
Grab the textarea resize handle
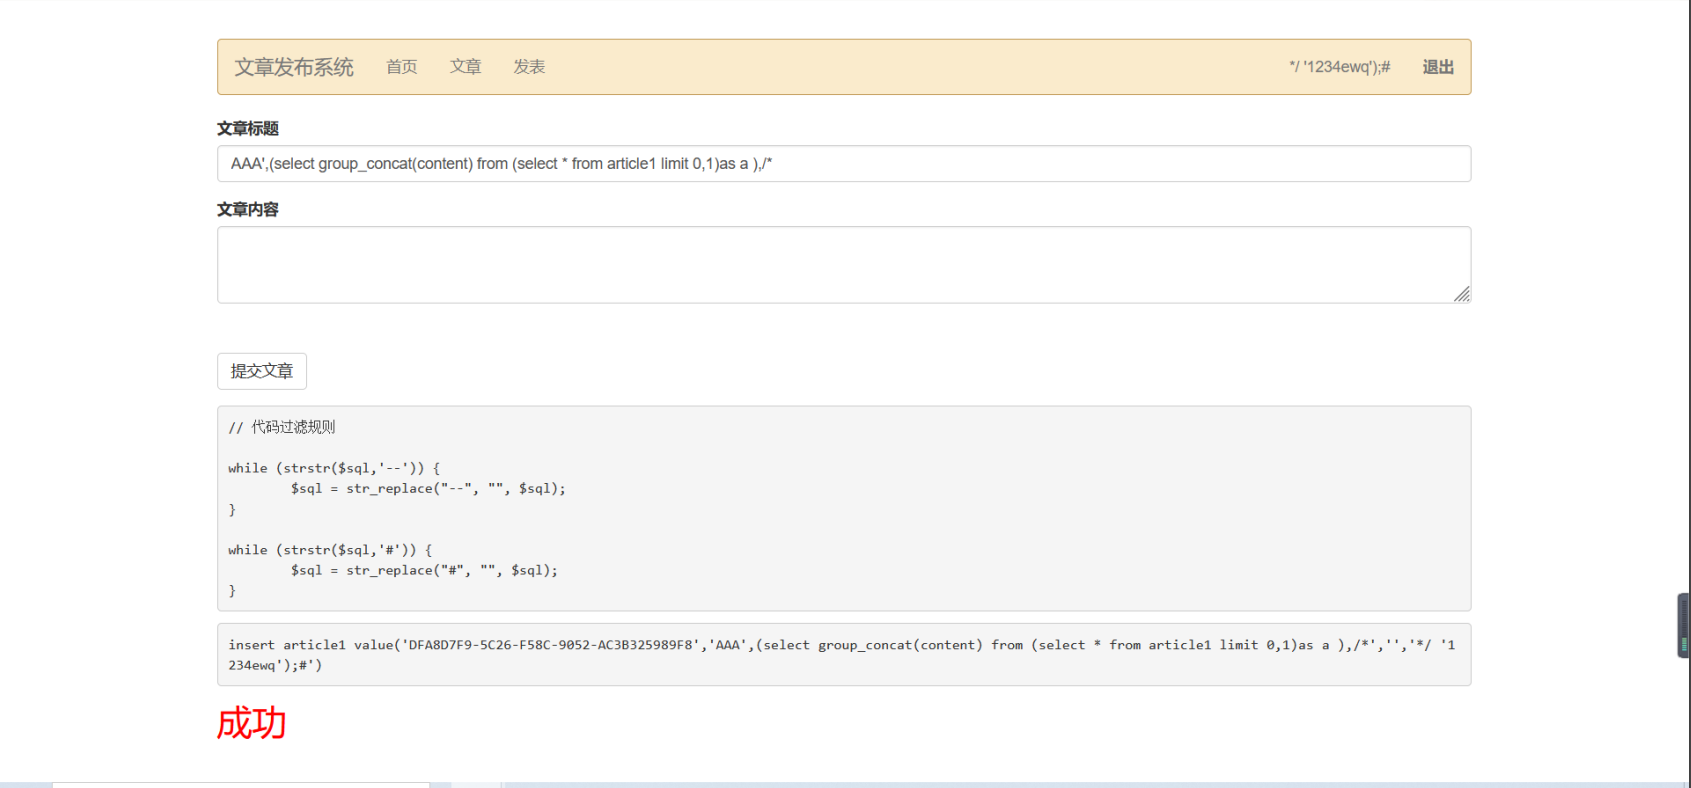coord(1462,294)
